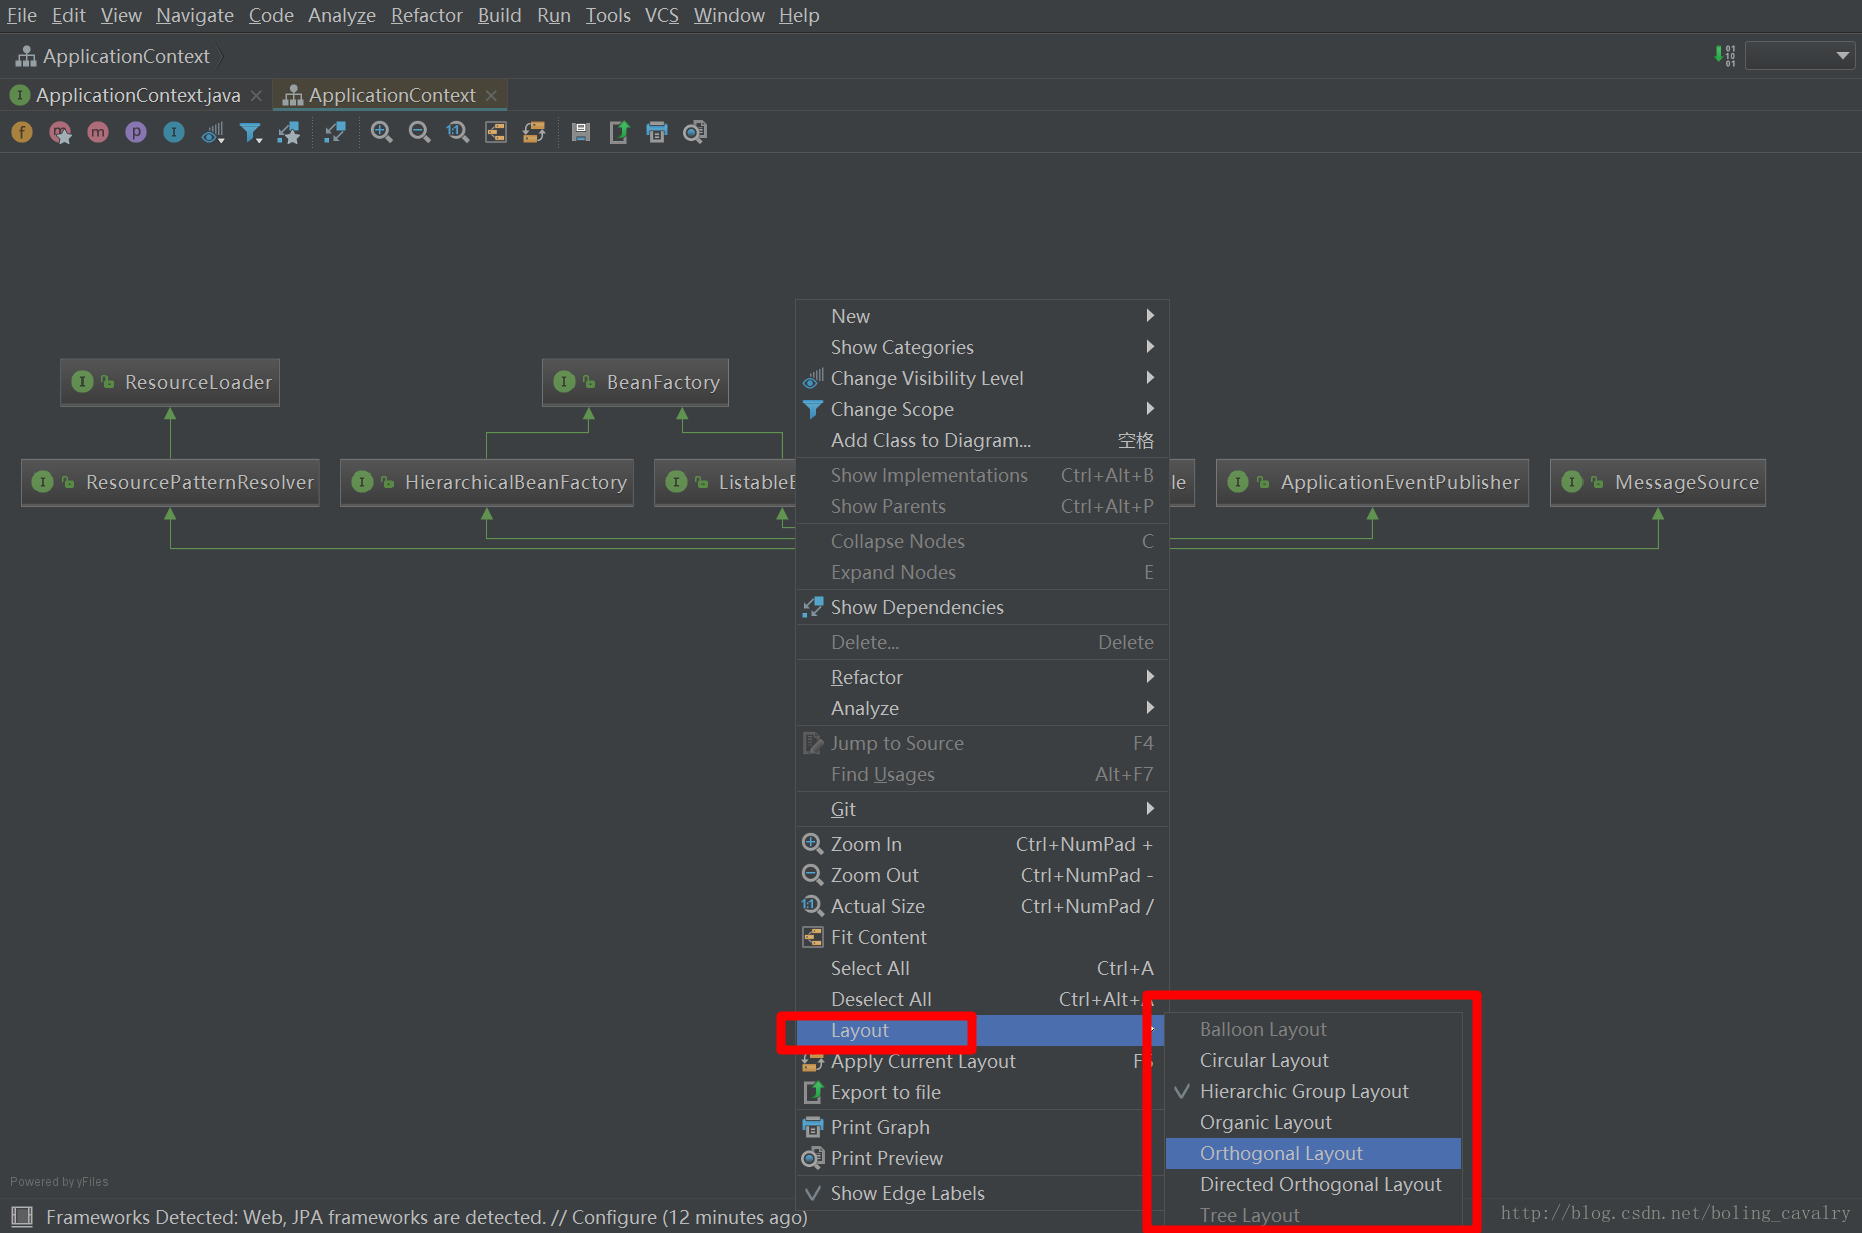This screenshot has height=1233, width=1862.
Task: Expand the Git submenu
Action: 982,809
